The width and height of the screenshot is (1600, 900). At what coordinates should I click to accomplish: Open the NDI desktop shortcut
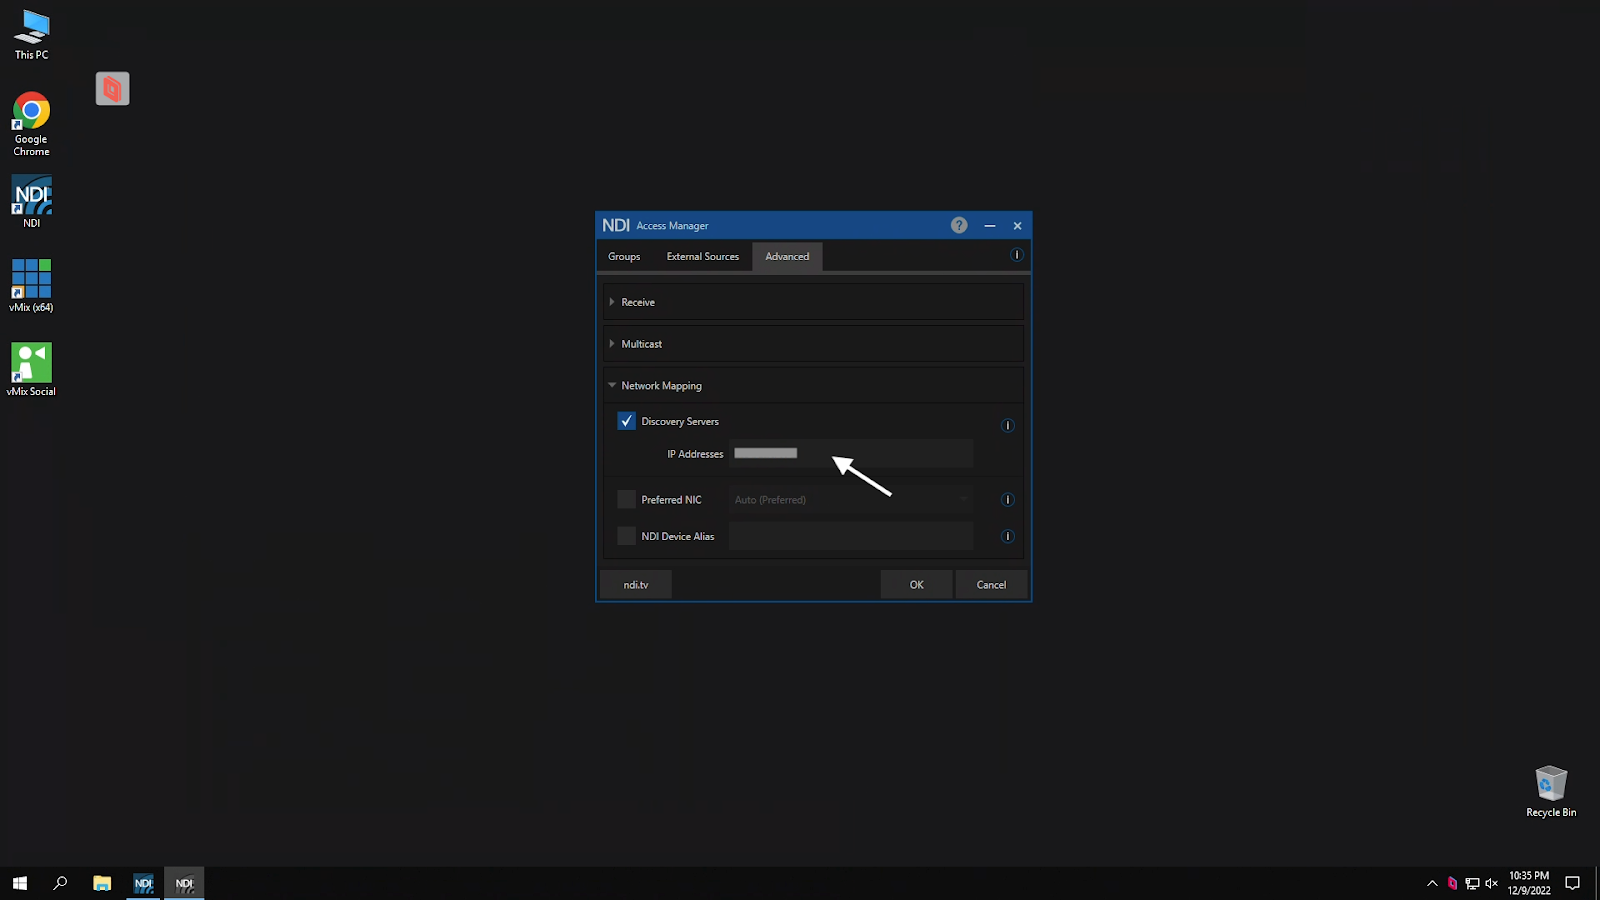(x=32, y=202)
